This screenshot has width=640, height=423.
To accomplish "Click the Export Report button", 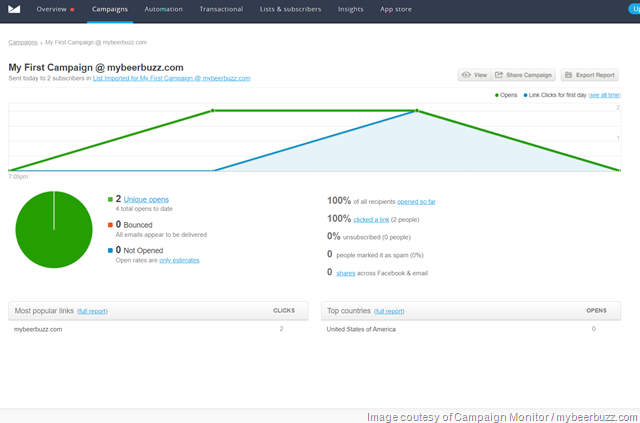I will pos(590,75).
